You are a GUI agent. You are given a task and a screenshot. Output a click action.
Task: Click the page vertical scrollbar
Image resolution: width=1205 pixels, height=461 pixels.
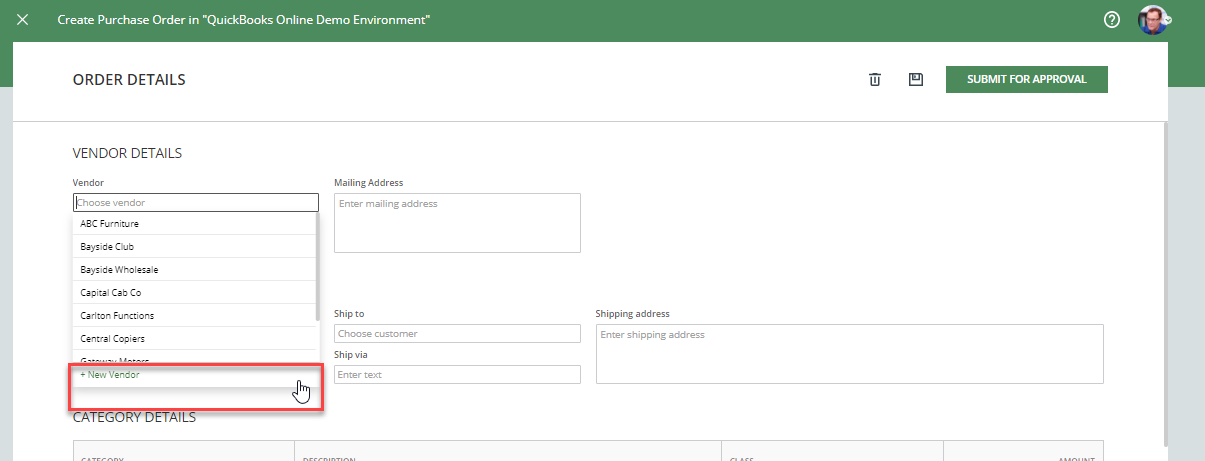pyautogui.click(x=1164, y=285)
